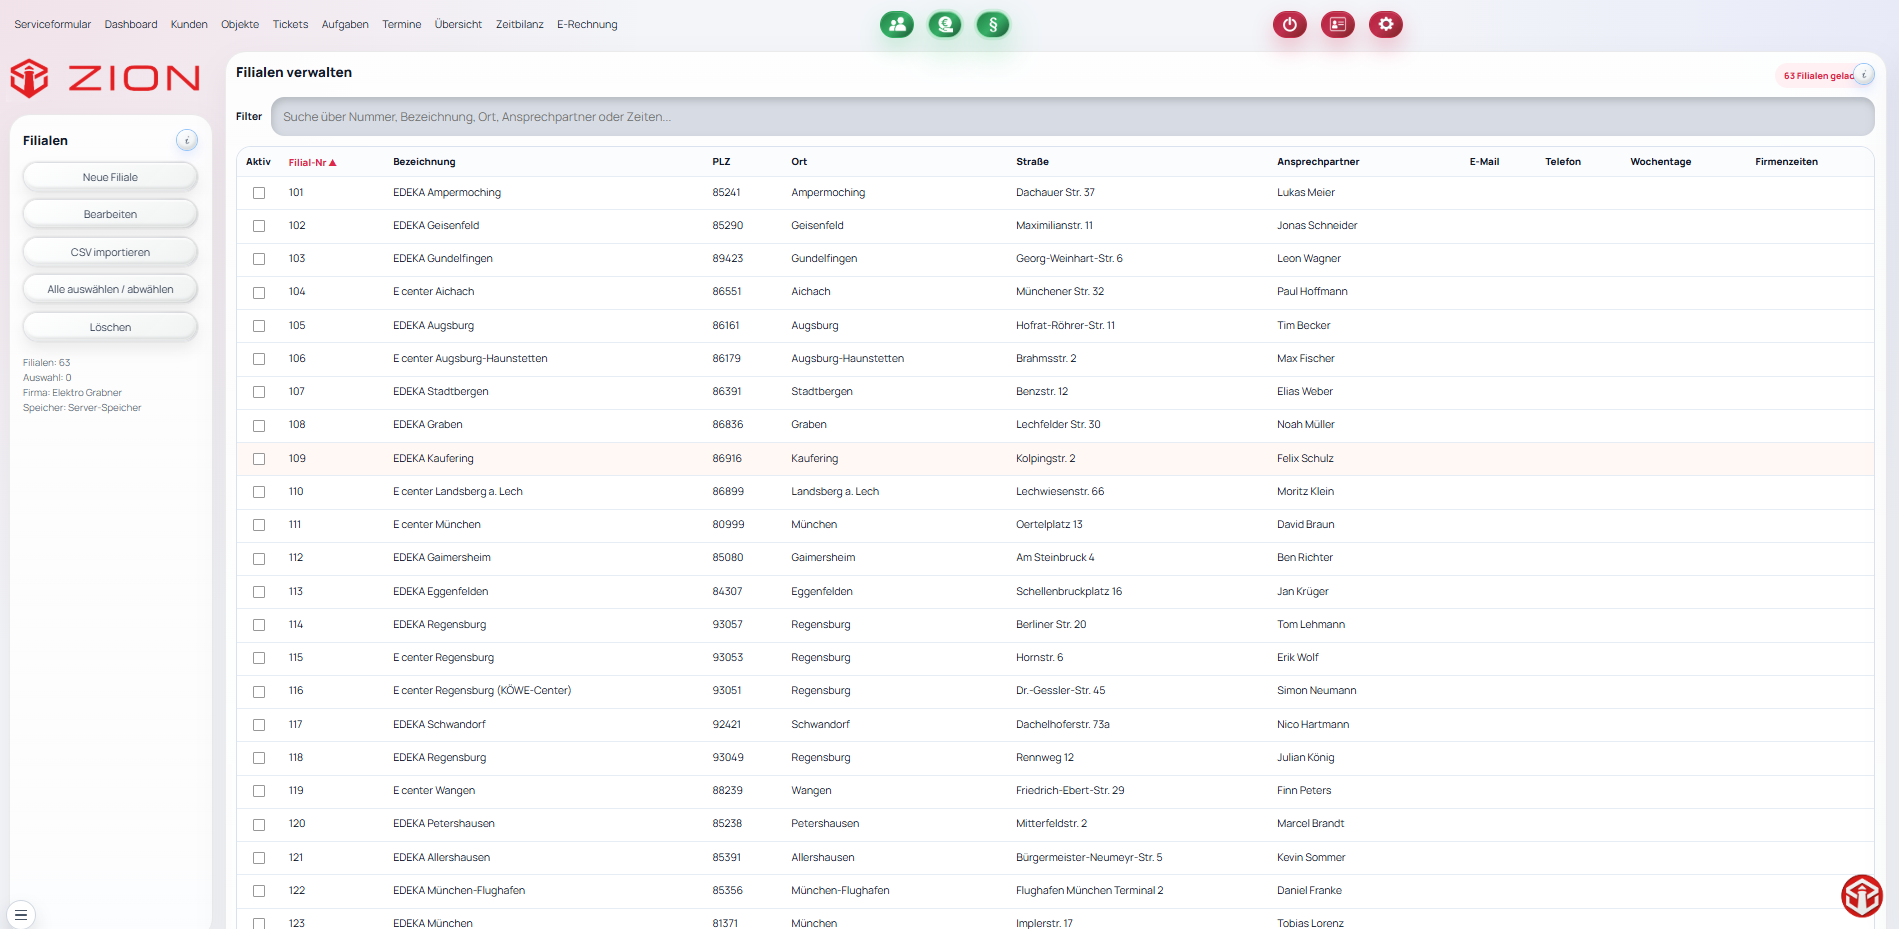
Task: Navigate to the Zeitbilanz menu item
Action: pos(520,24)
